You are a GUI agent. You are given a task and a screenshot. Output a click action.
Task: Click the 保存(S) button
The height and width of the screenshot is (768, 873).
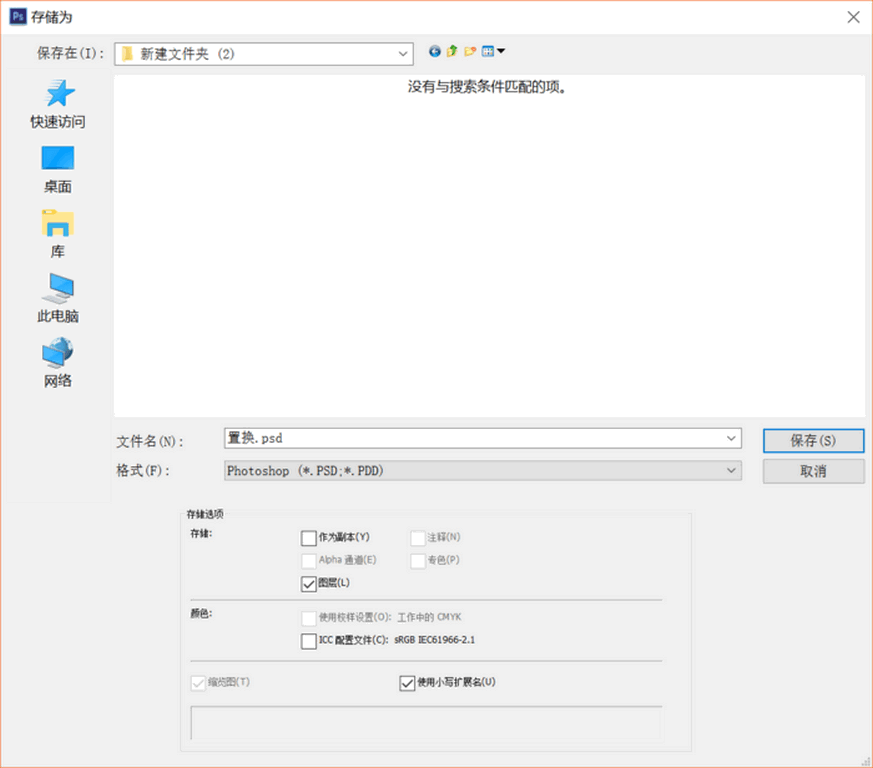click(x=813, y=441)
